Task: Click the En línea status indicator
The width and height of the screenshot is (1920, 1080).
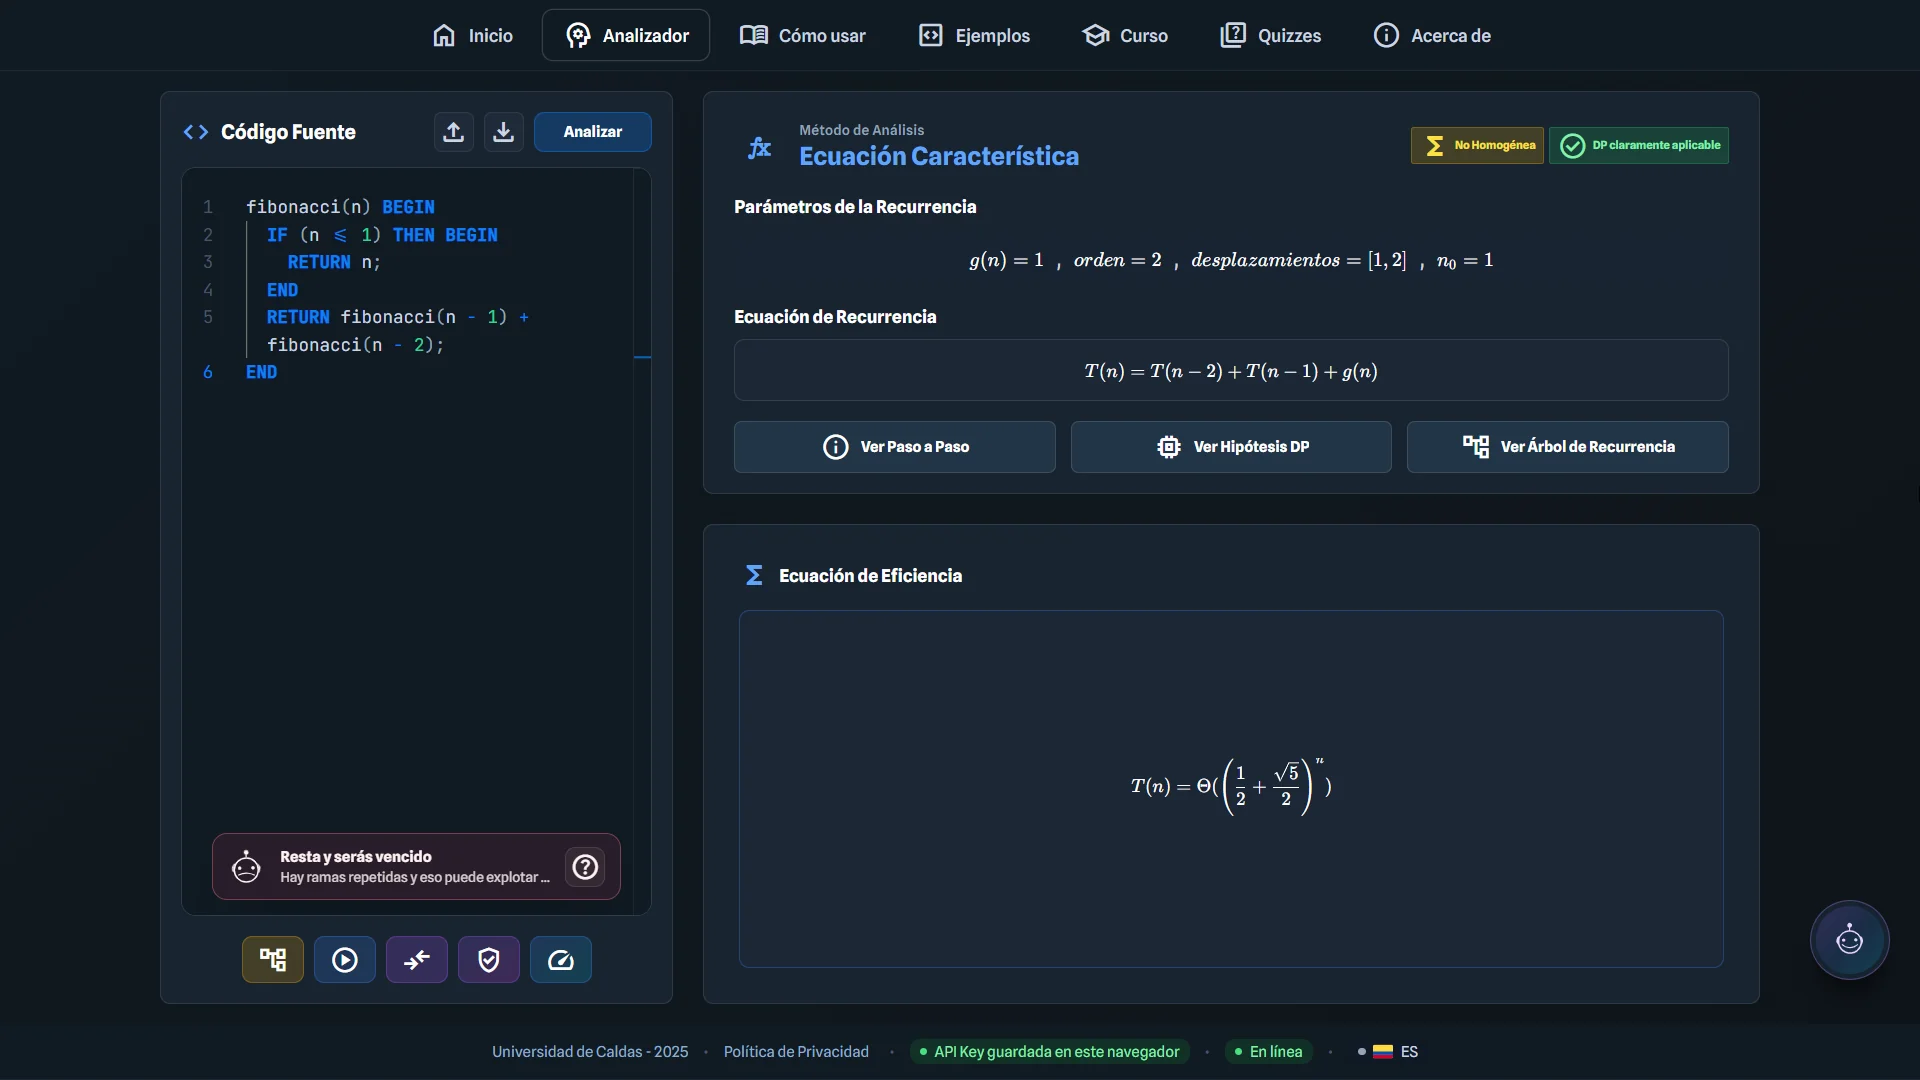Action: click(x=1269, y=1052)
